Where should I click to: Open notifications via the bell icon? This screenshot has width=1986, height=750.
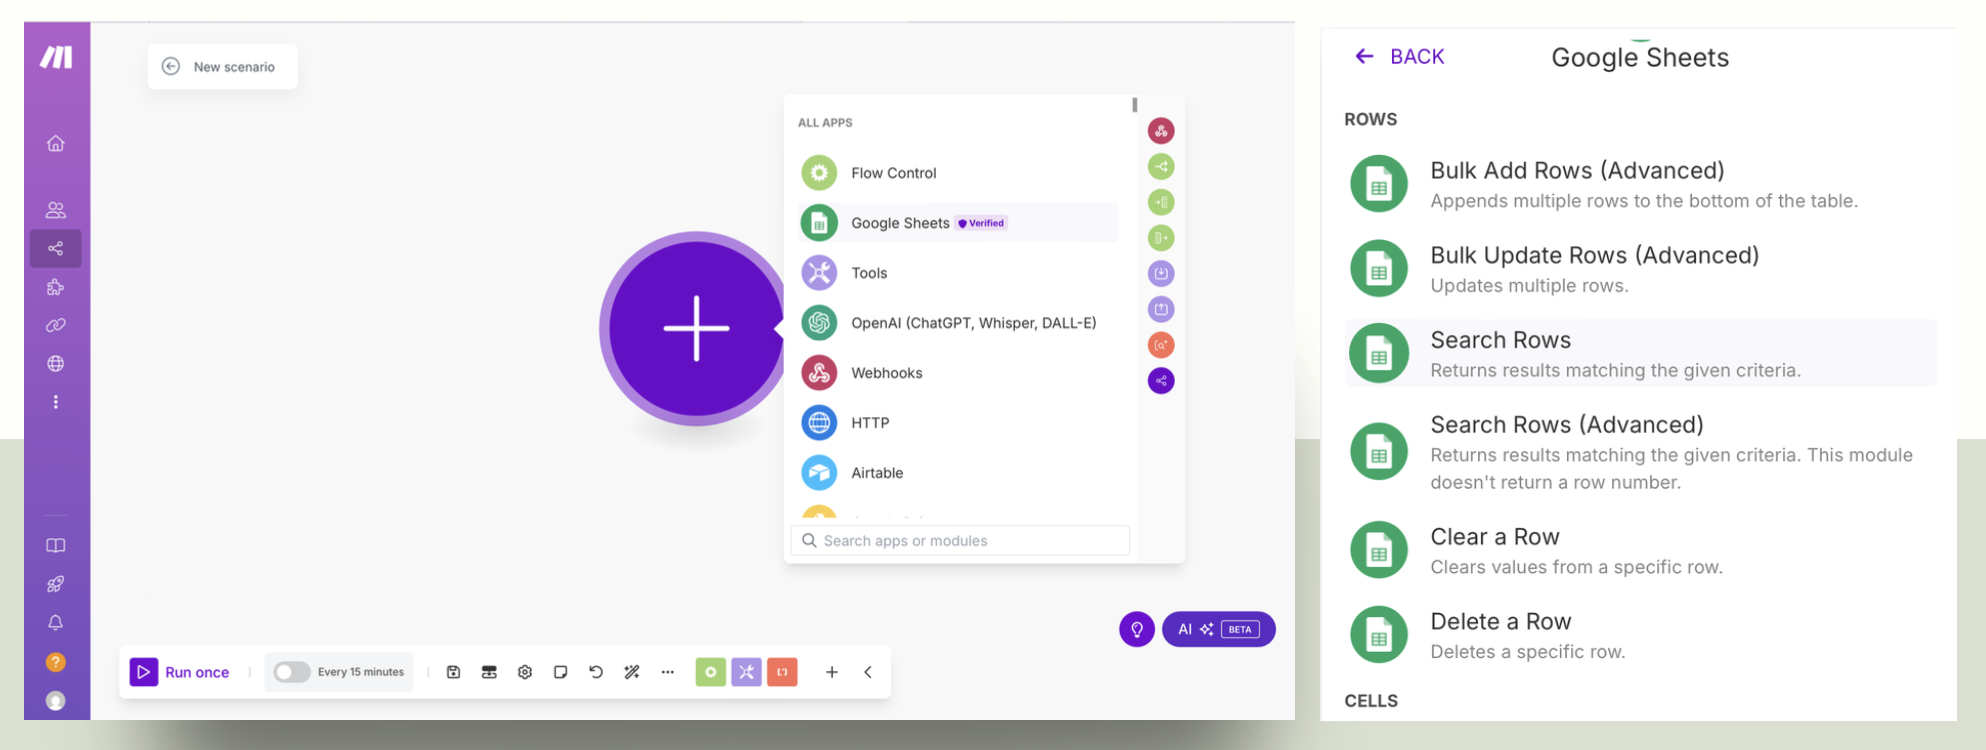pos(56,623)
